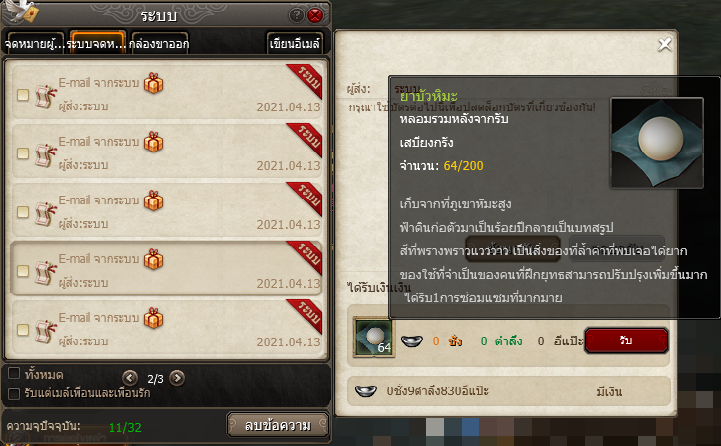Image resolution: width=721 pixels, height=446 pixels.
Task: Click the silver ingot icon beside รับ row
Action: [x=412, y=341]
